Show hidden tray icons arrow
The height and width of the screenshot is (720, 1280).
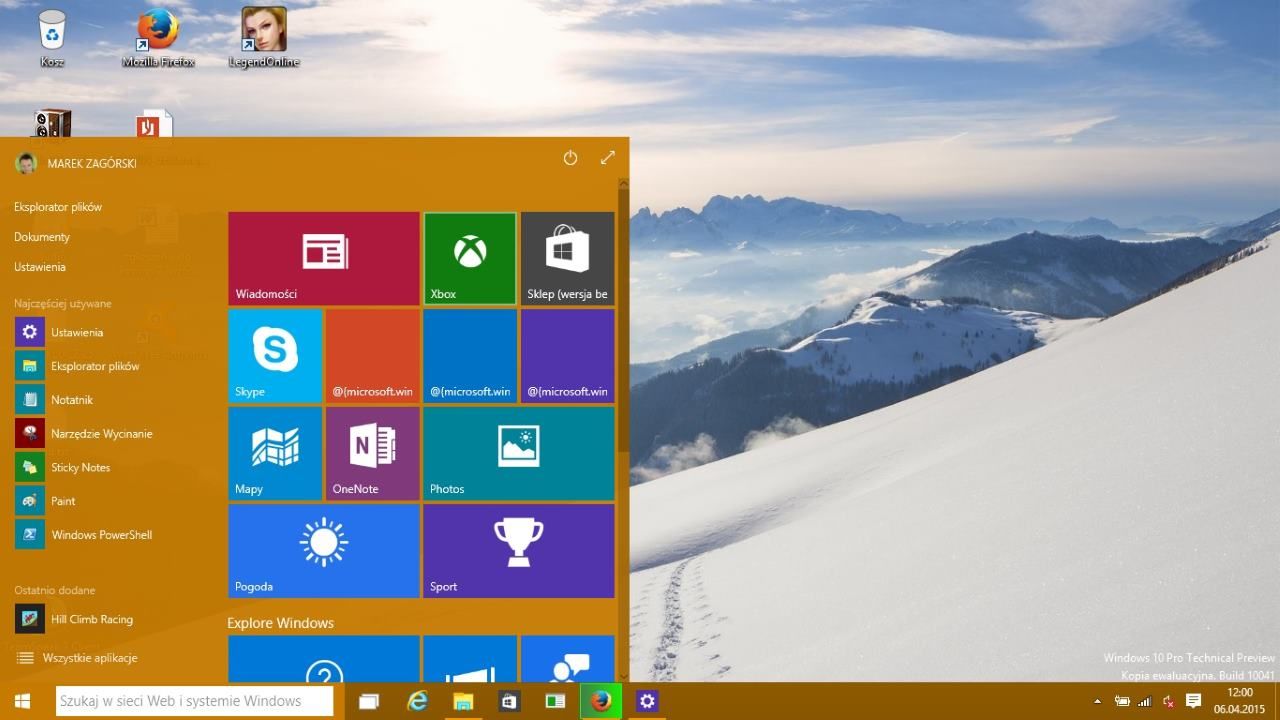tap(1098, 702)
